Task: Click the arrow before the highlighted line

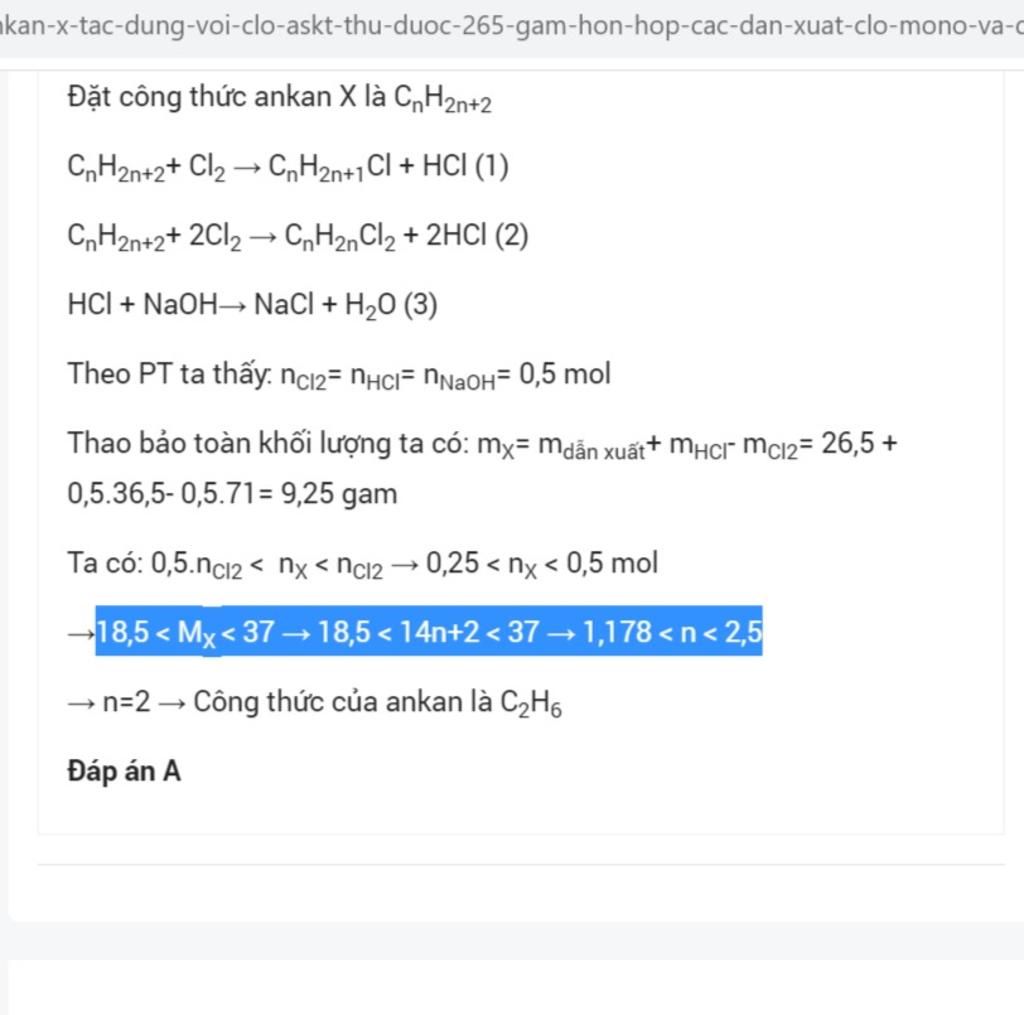Action: (x=81, y=634)
